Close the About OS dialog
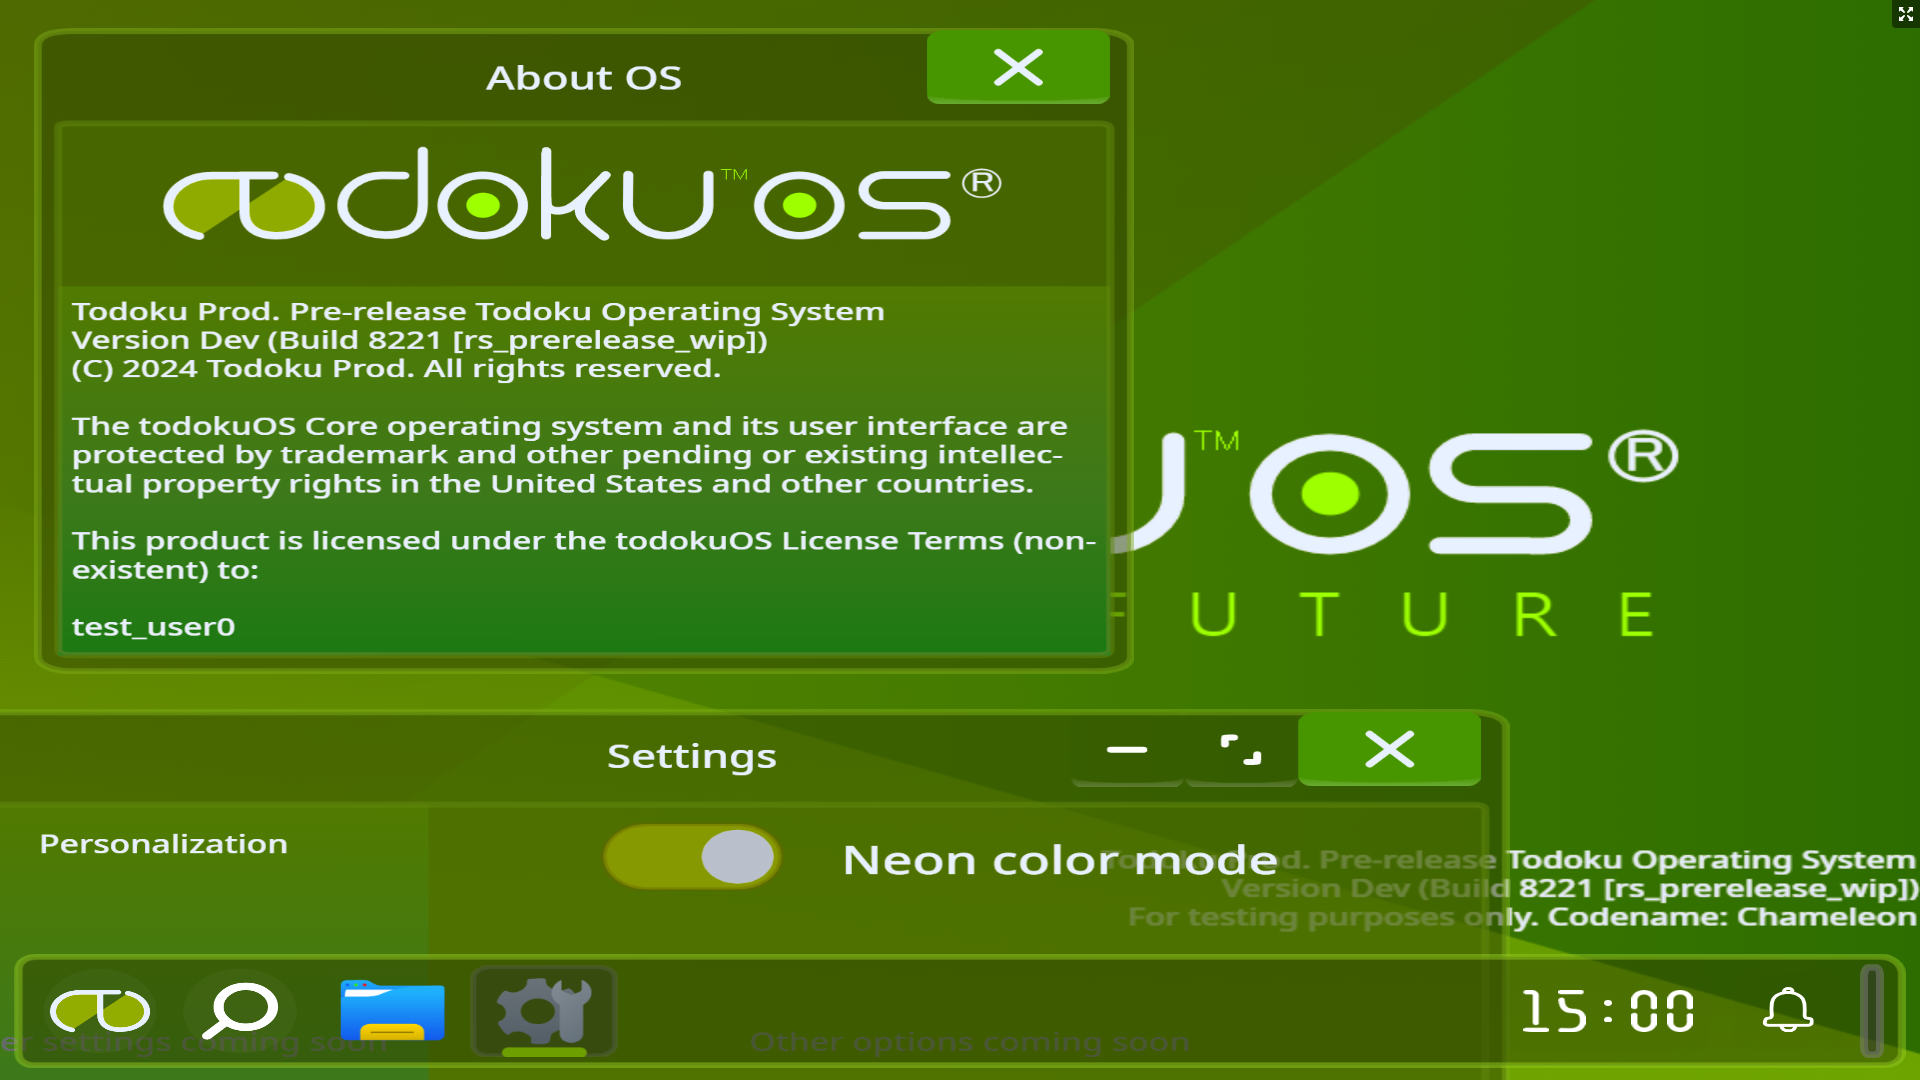1920x1080 pixels. (x=1018, y=67)
